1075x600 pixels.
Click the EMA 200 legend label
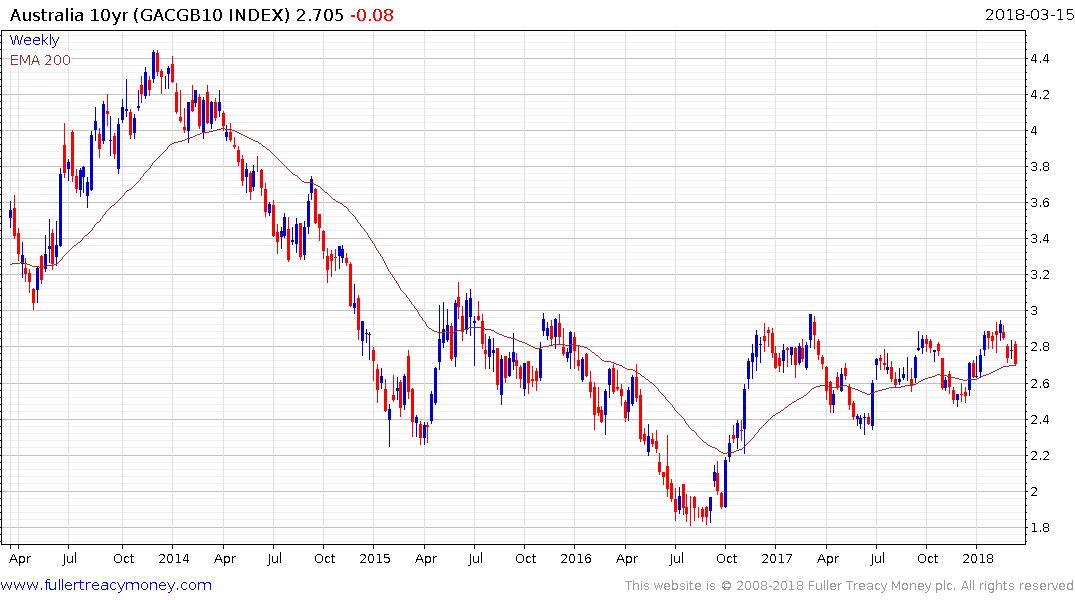(40, 60)
